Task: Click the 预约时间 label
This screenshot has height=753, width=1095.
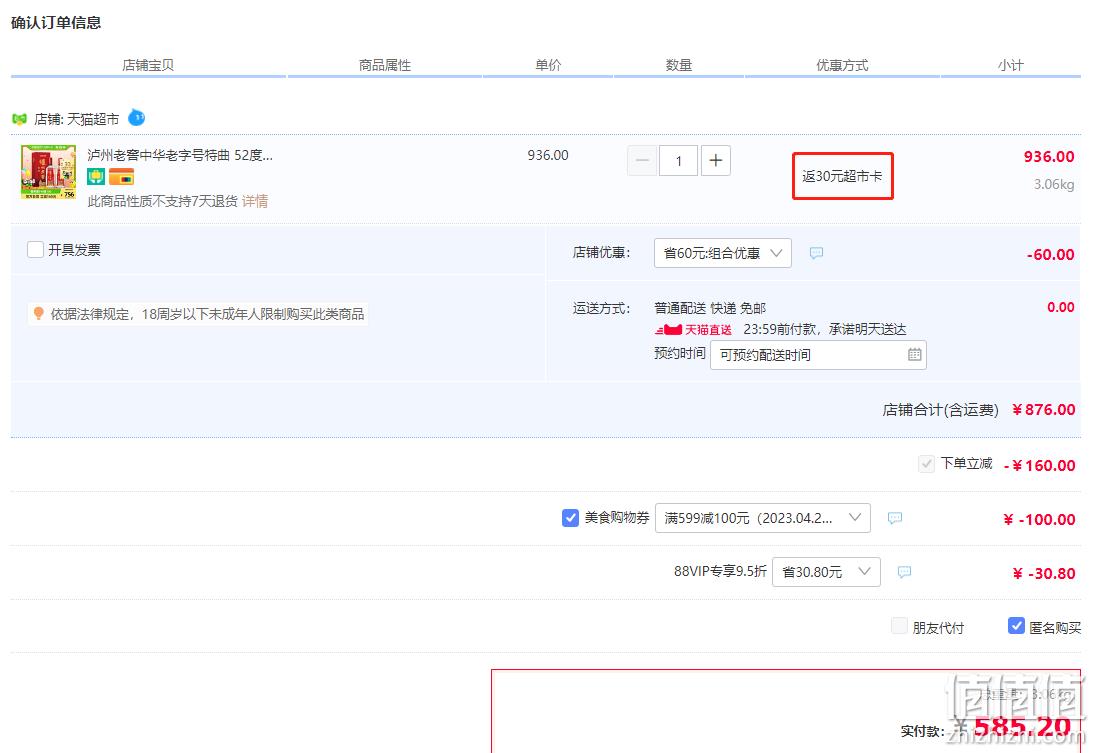Action: (x=680, y=353)
